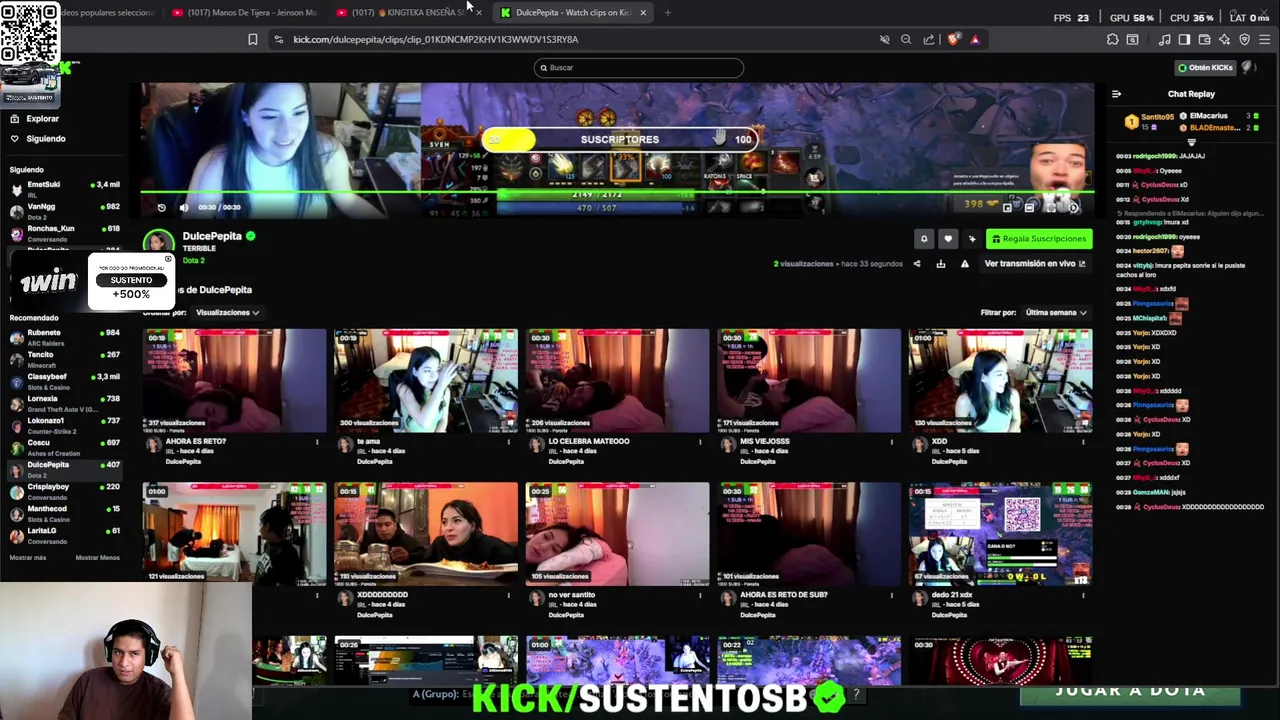
Task: Select the DulcePepita Watch clips tab
Action: click(x=572, y=13)
